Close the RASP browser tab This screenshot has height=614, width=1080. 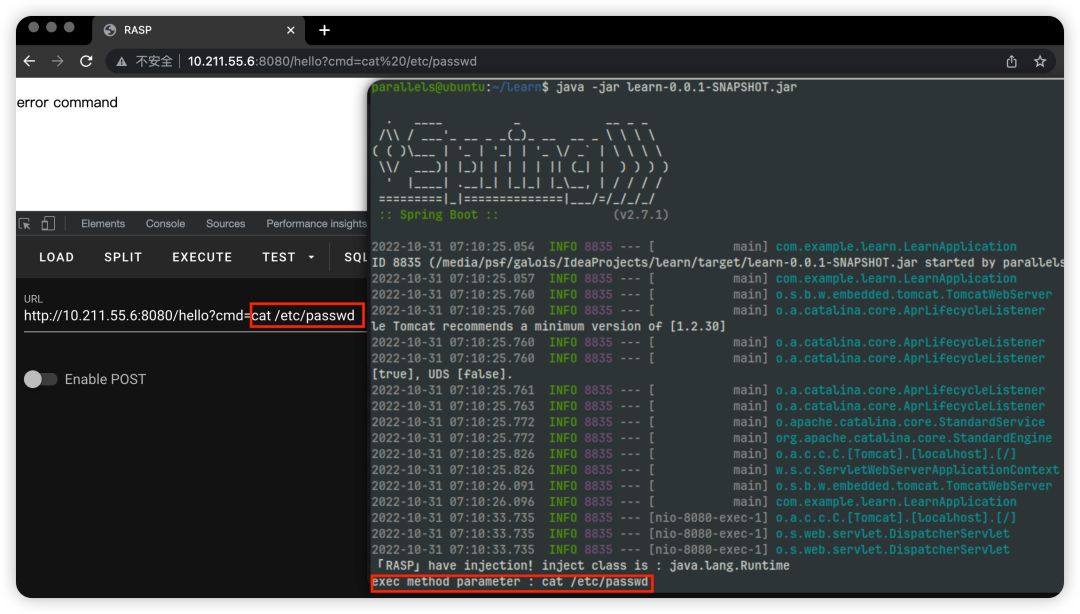(291, 30)
